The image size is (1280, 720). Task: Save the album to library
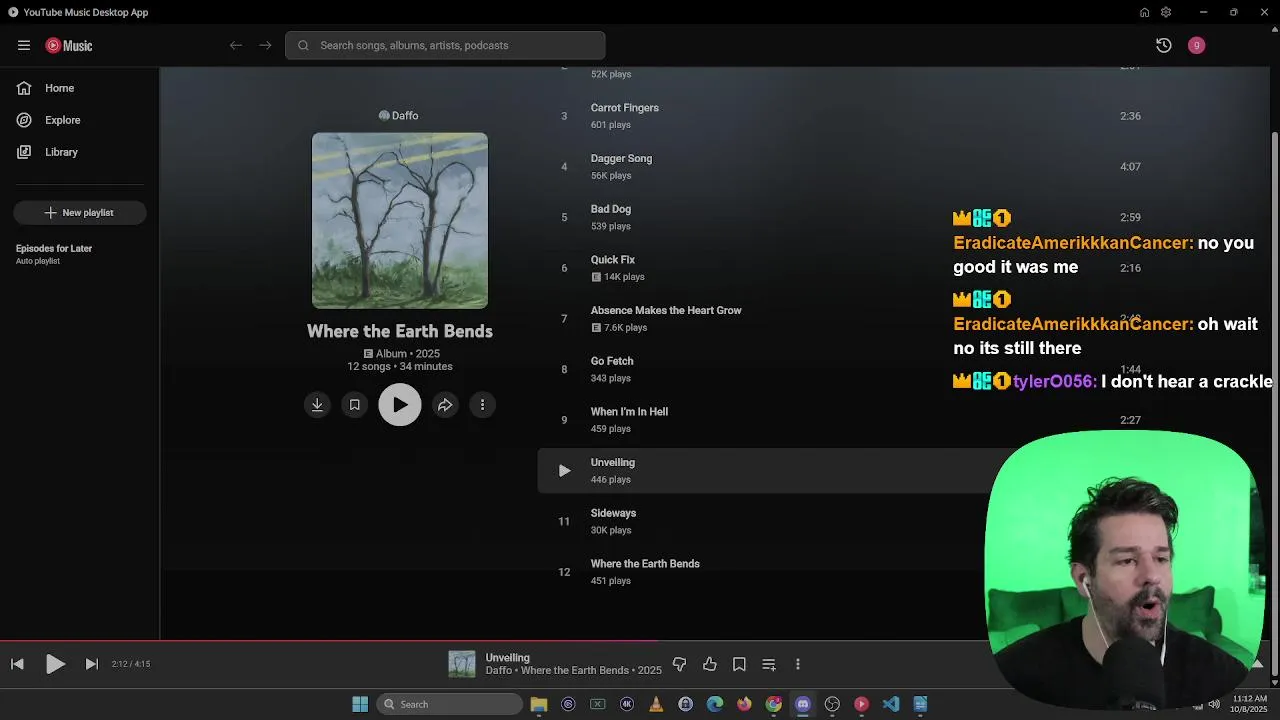[x=354, y=405]
